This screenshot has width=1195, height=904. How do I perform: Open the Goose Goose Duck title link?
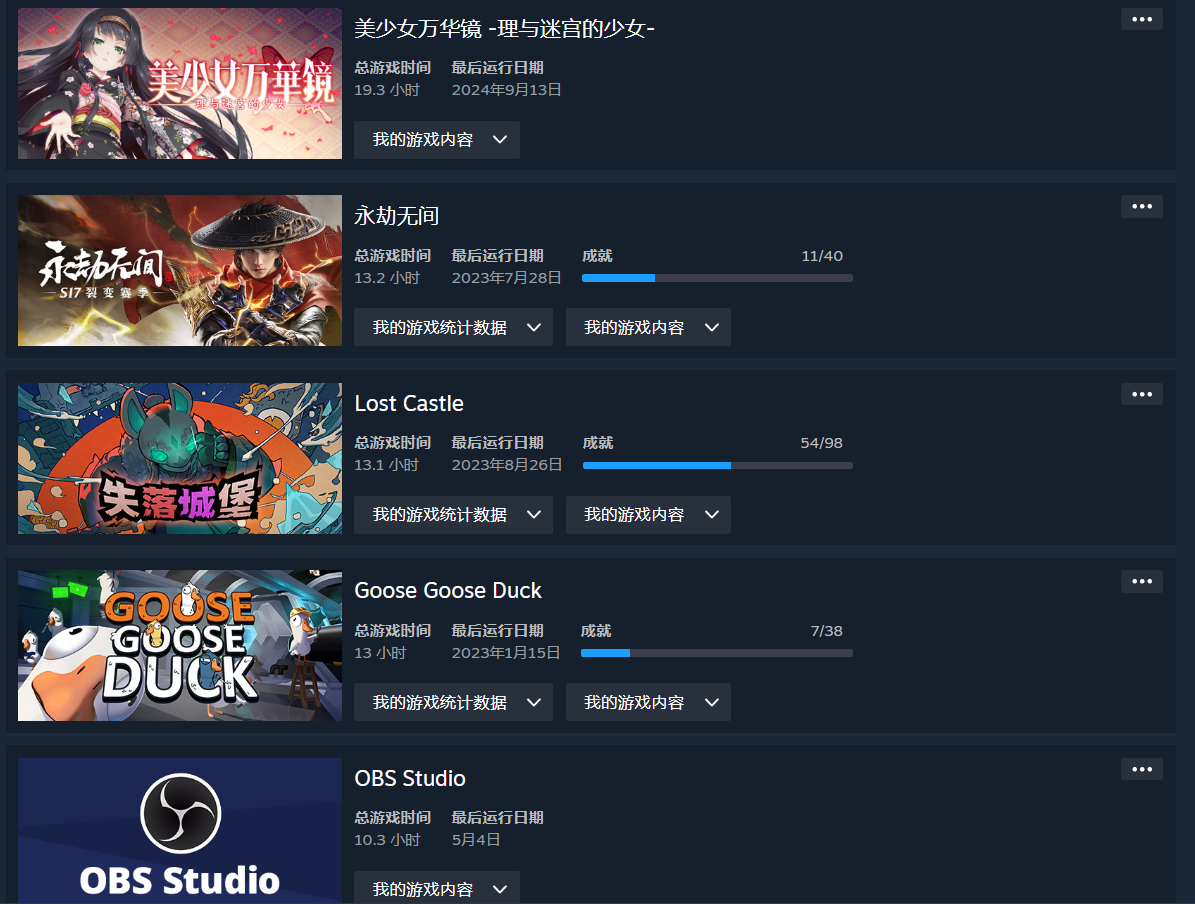pos(448,591)
